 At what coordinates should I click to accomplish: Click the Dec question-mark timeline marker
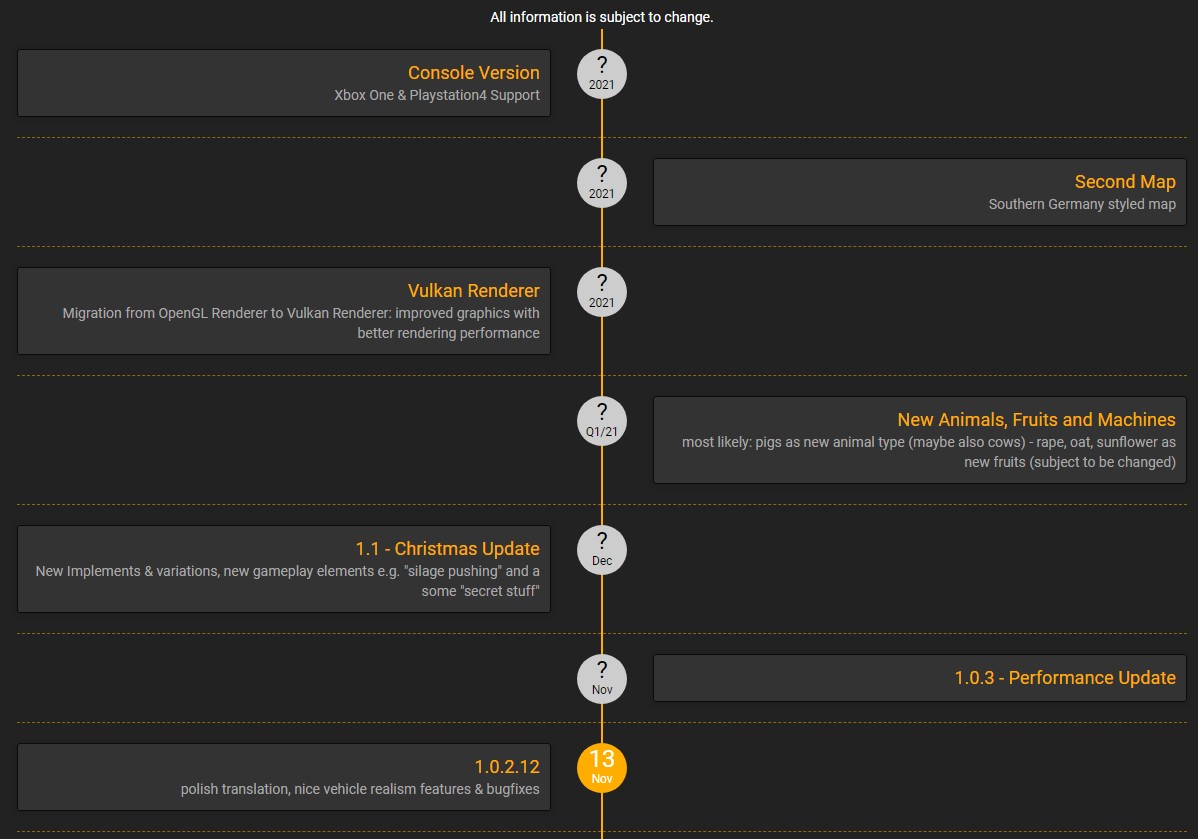coord(601,550)
